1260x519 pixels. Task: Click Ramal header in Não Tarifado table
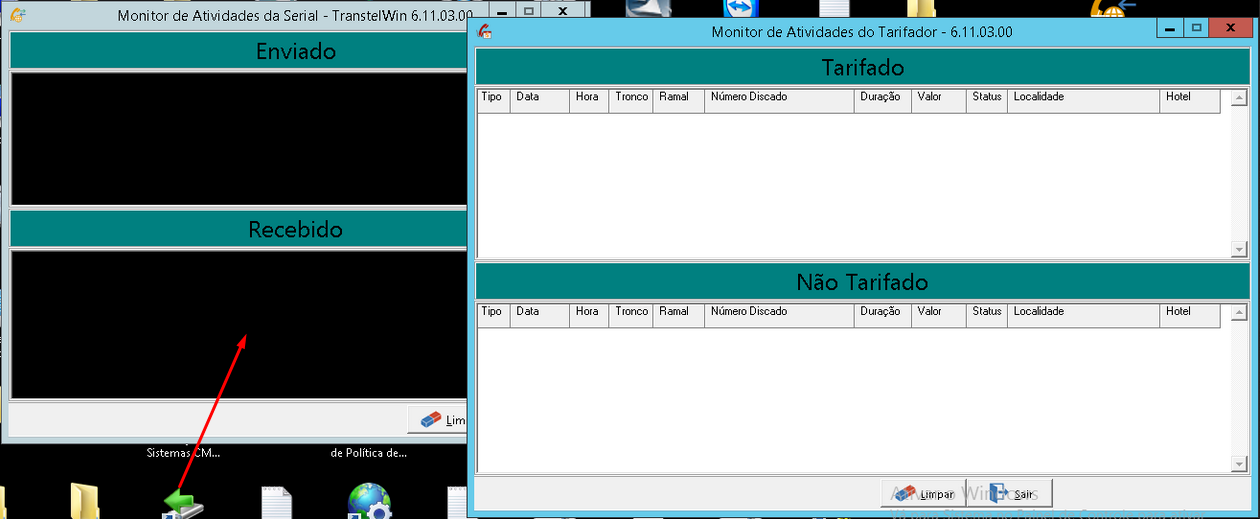(x=679, y=315)
